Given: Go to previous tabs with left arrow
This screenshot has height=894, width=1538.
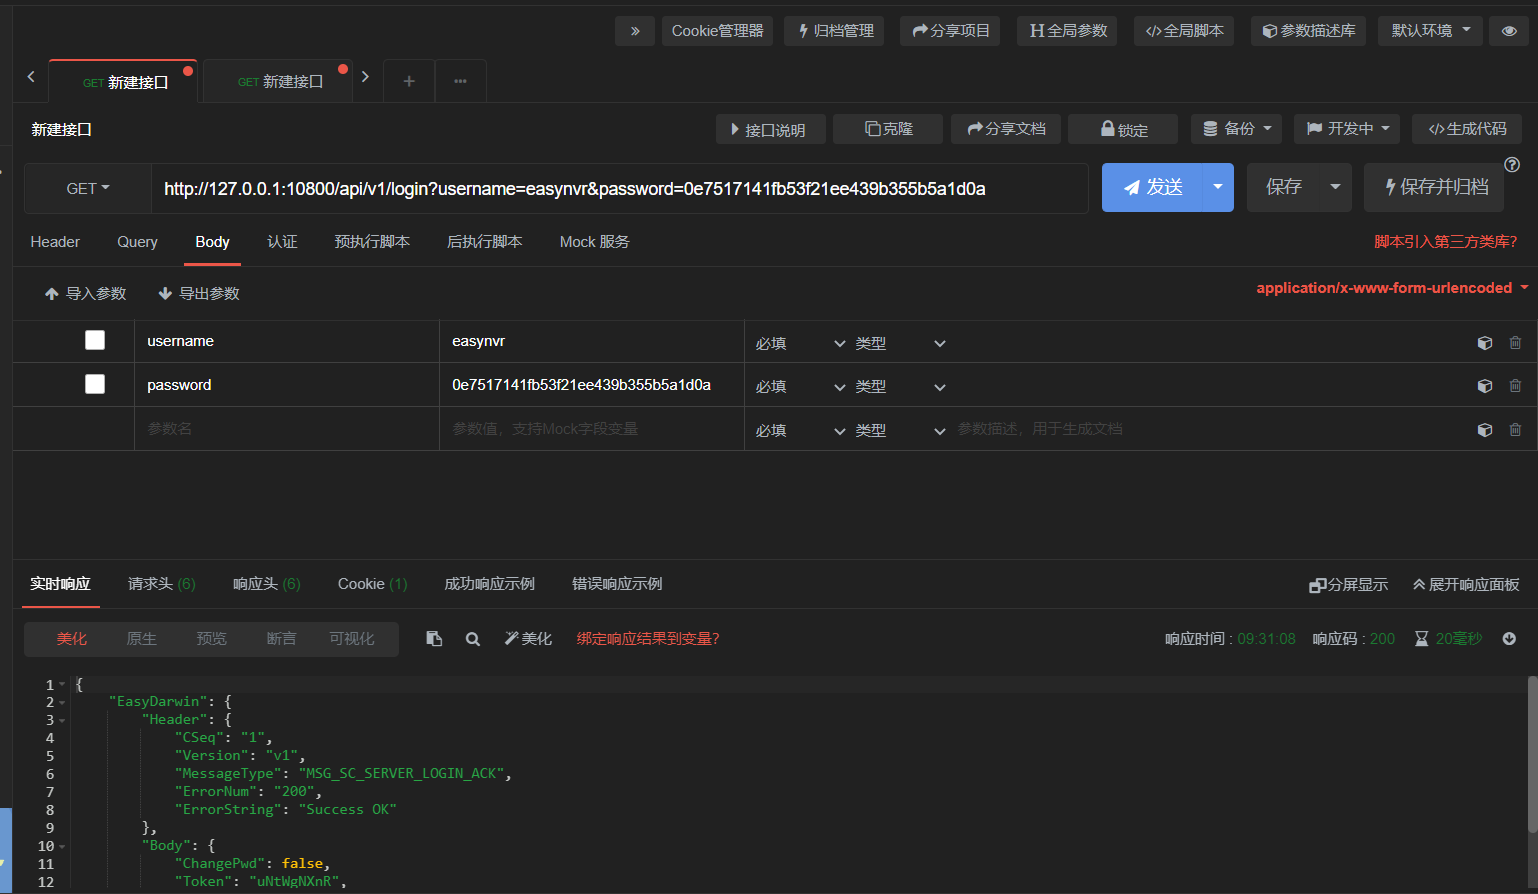Looking at the screenshot, I should [31, 77].
